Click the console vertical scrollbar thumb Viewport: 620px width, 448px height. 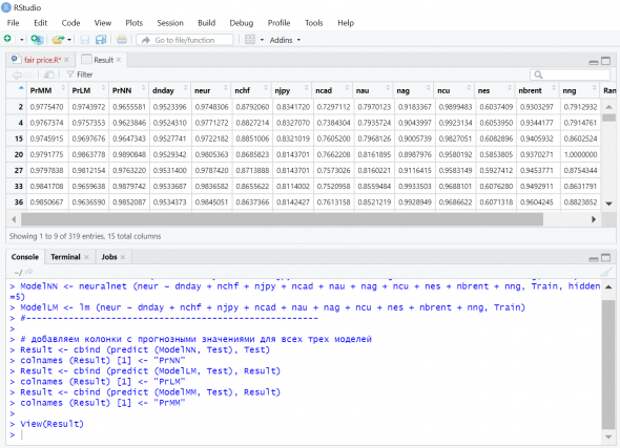(609, 364)
